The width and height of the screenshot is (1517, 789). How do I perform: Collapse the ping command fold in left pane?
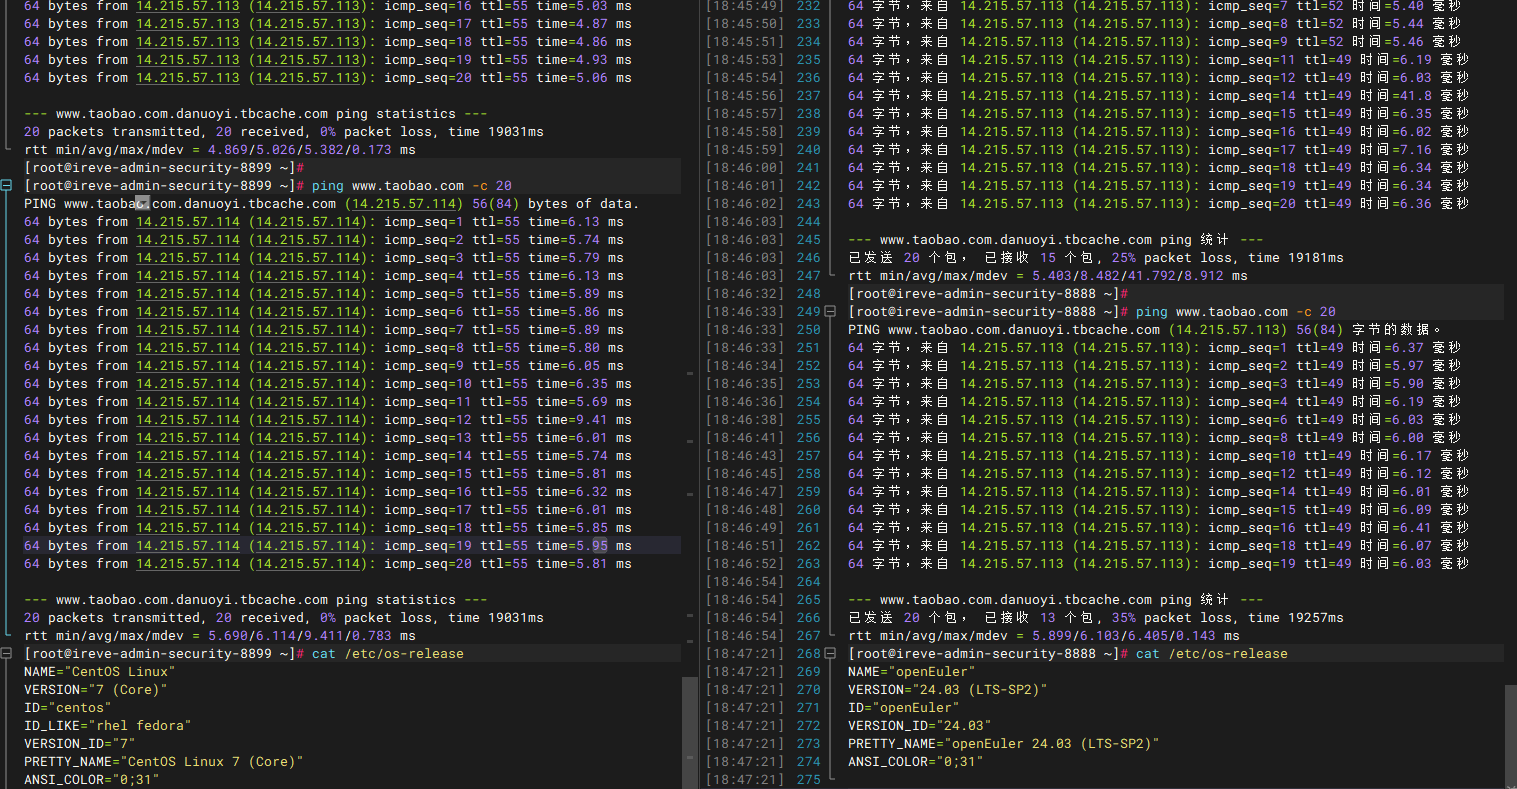[6, 186]
